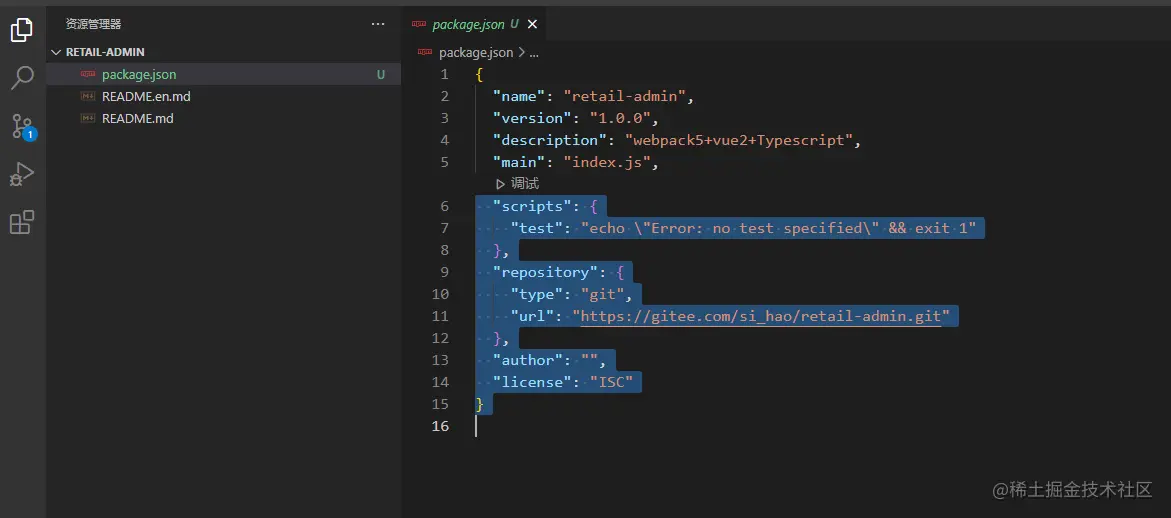Click the npm icon beside package.json in tree
1171x518 pixels.
pyautogui.click(x=88, y=75)
